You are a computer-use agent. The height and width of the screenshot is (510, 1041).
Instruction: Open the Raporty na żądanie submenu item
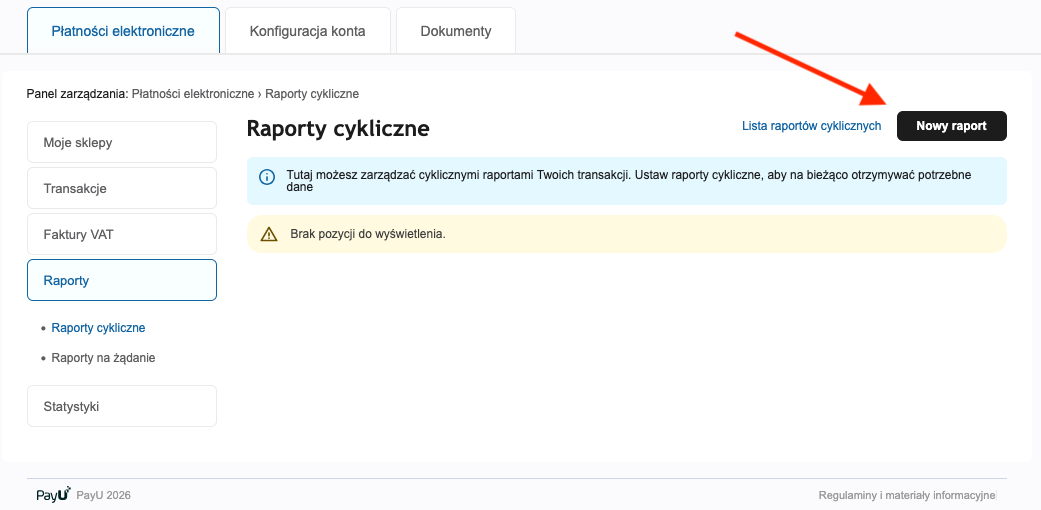pyautogui.click(x=103, y=357)
